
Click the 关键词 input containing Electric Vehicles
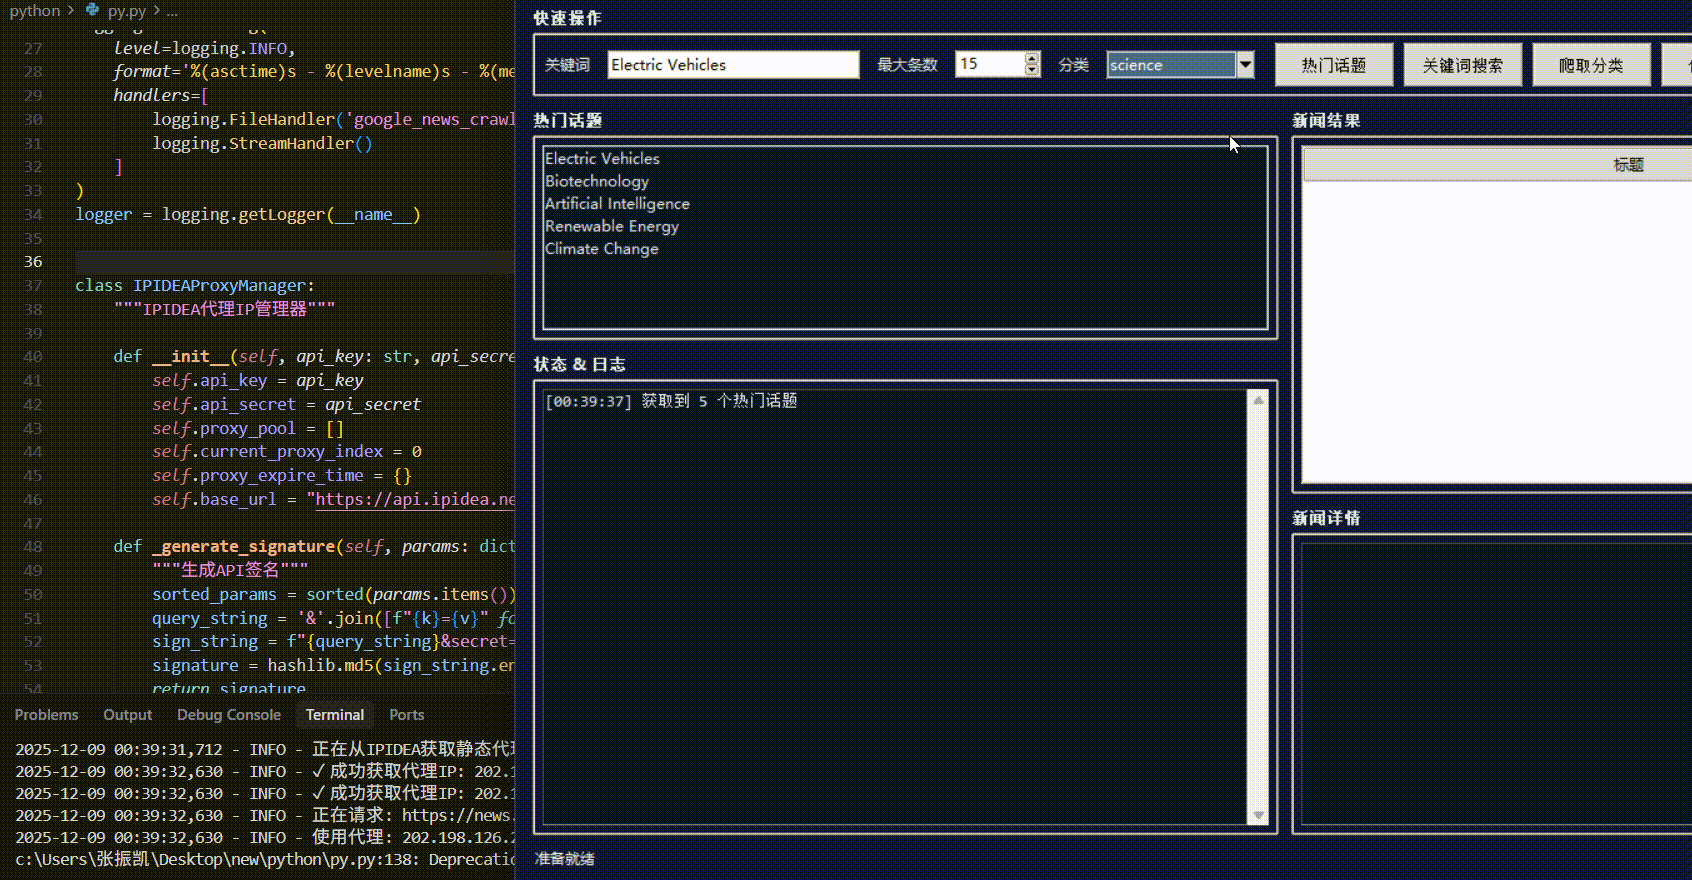click(732, 65)
